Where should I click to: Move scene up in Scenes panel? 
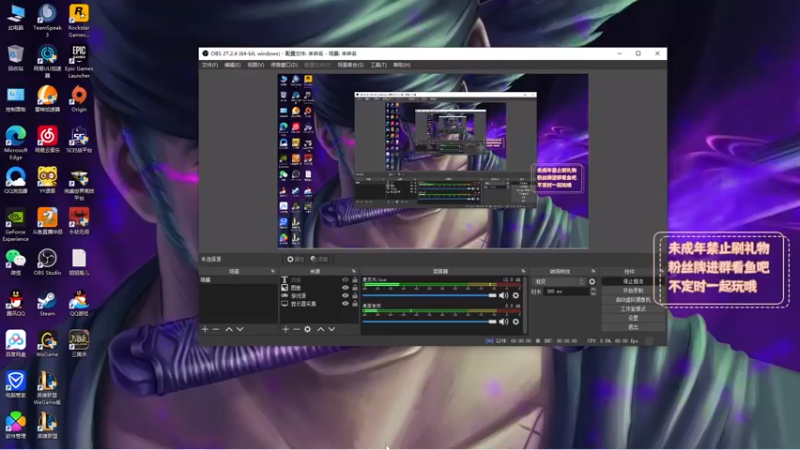pos(229,330)
